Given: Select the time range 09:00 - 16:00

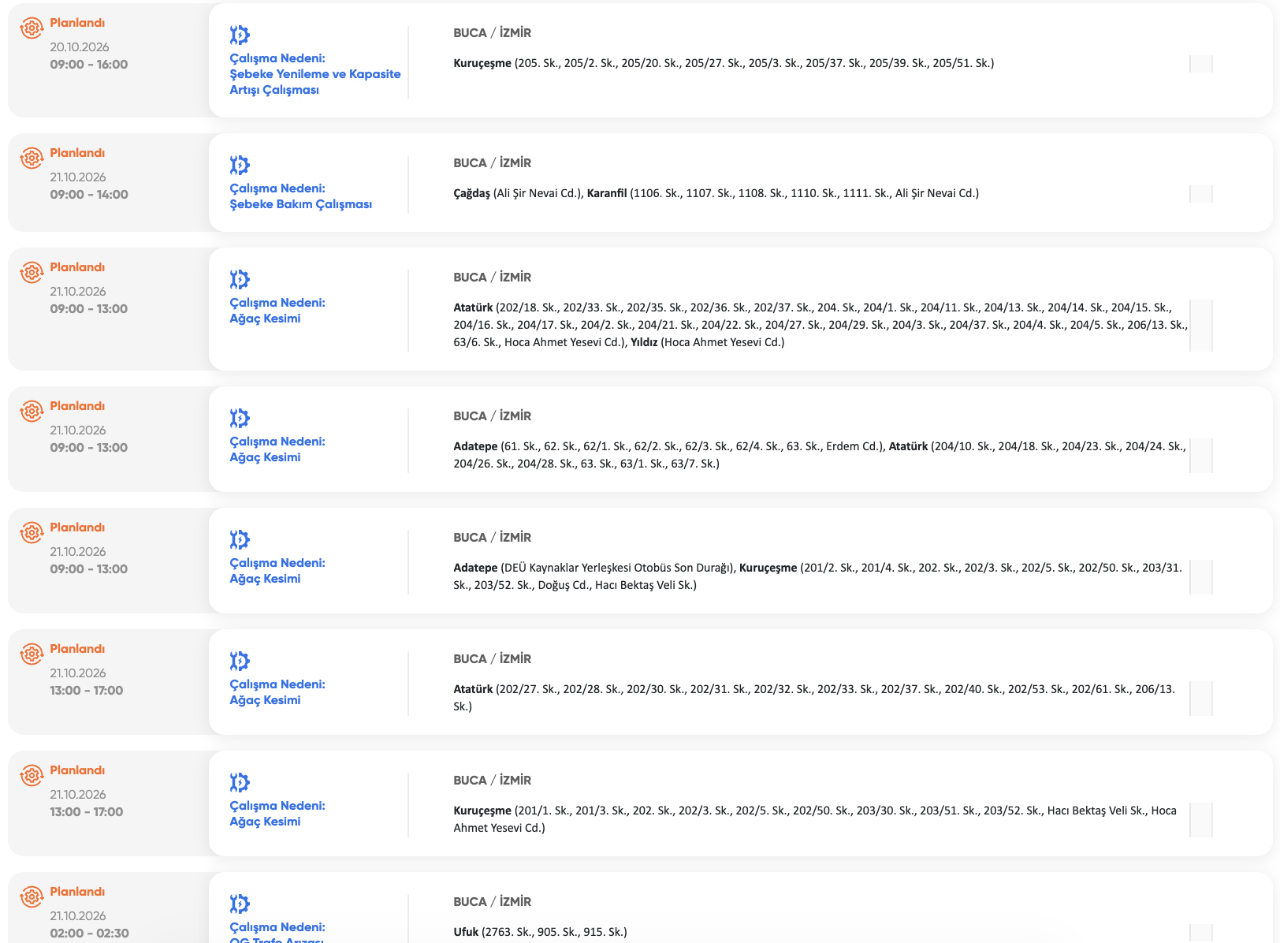Looking at the screenshot, I should pyautogui.click(x=89, y=65).
